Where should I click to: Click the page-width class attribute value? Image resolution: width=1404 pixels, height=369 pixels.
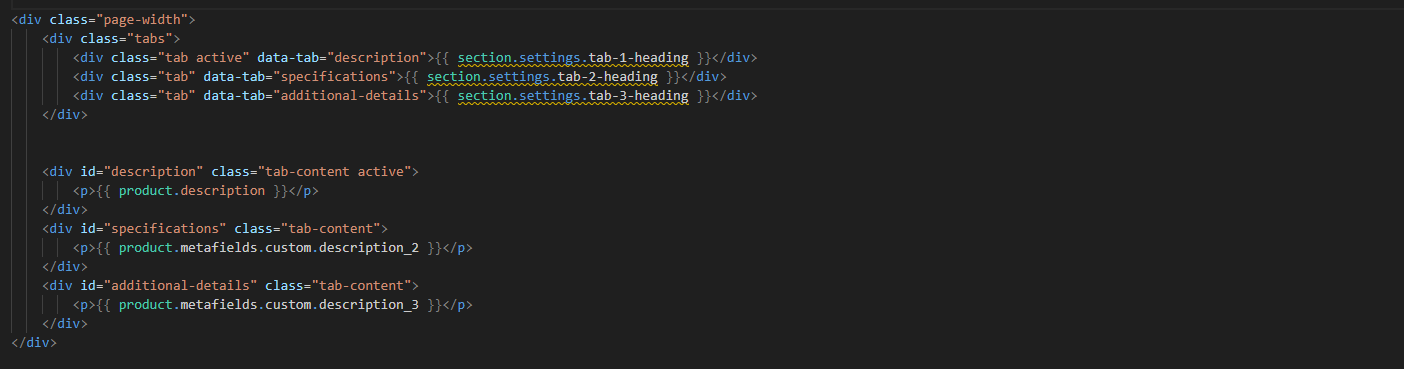144,19
